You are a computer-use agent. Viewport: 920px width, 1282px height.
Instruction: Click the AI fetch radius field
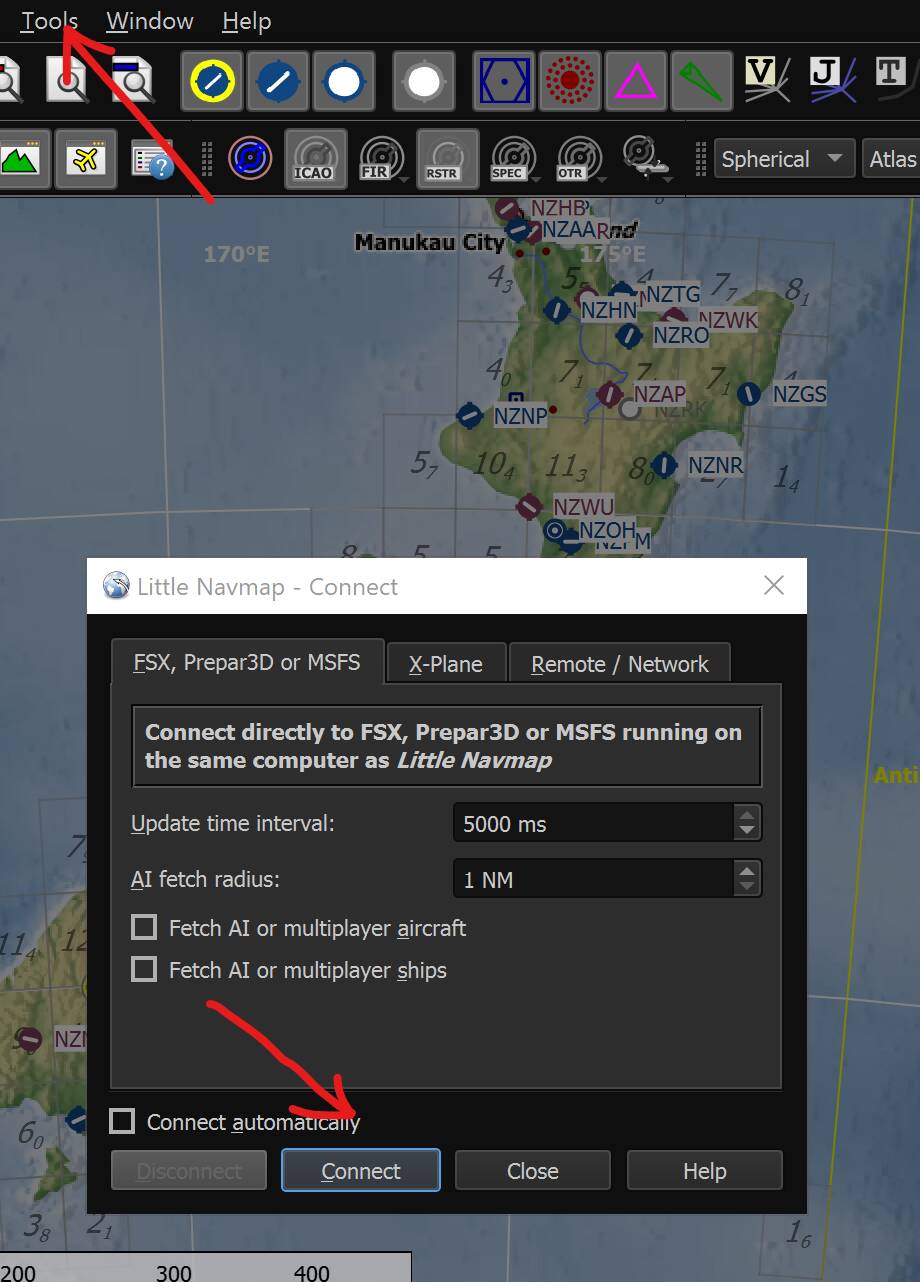[594, 880]
